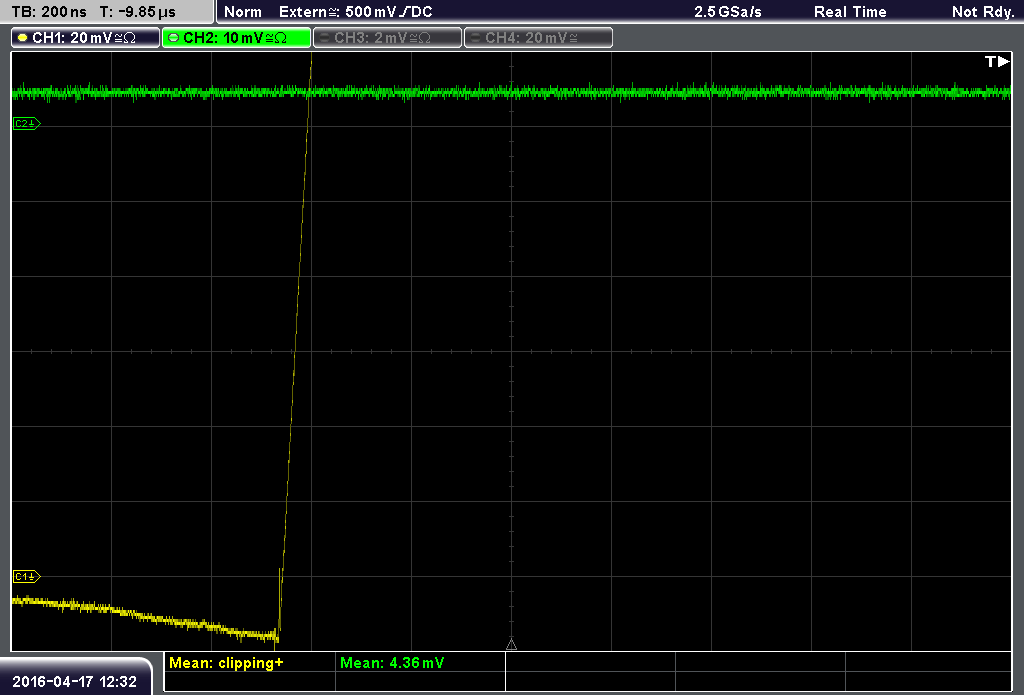1024x695 pixels.
Task: Click the 2.5 GSa/s sample rate readout
Action: coord(728,12)
